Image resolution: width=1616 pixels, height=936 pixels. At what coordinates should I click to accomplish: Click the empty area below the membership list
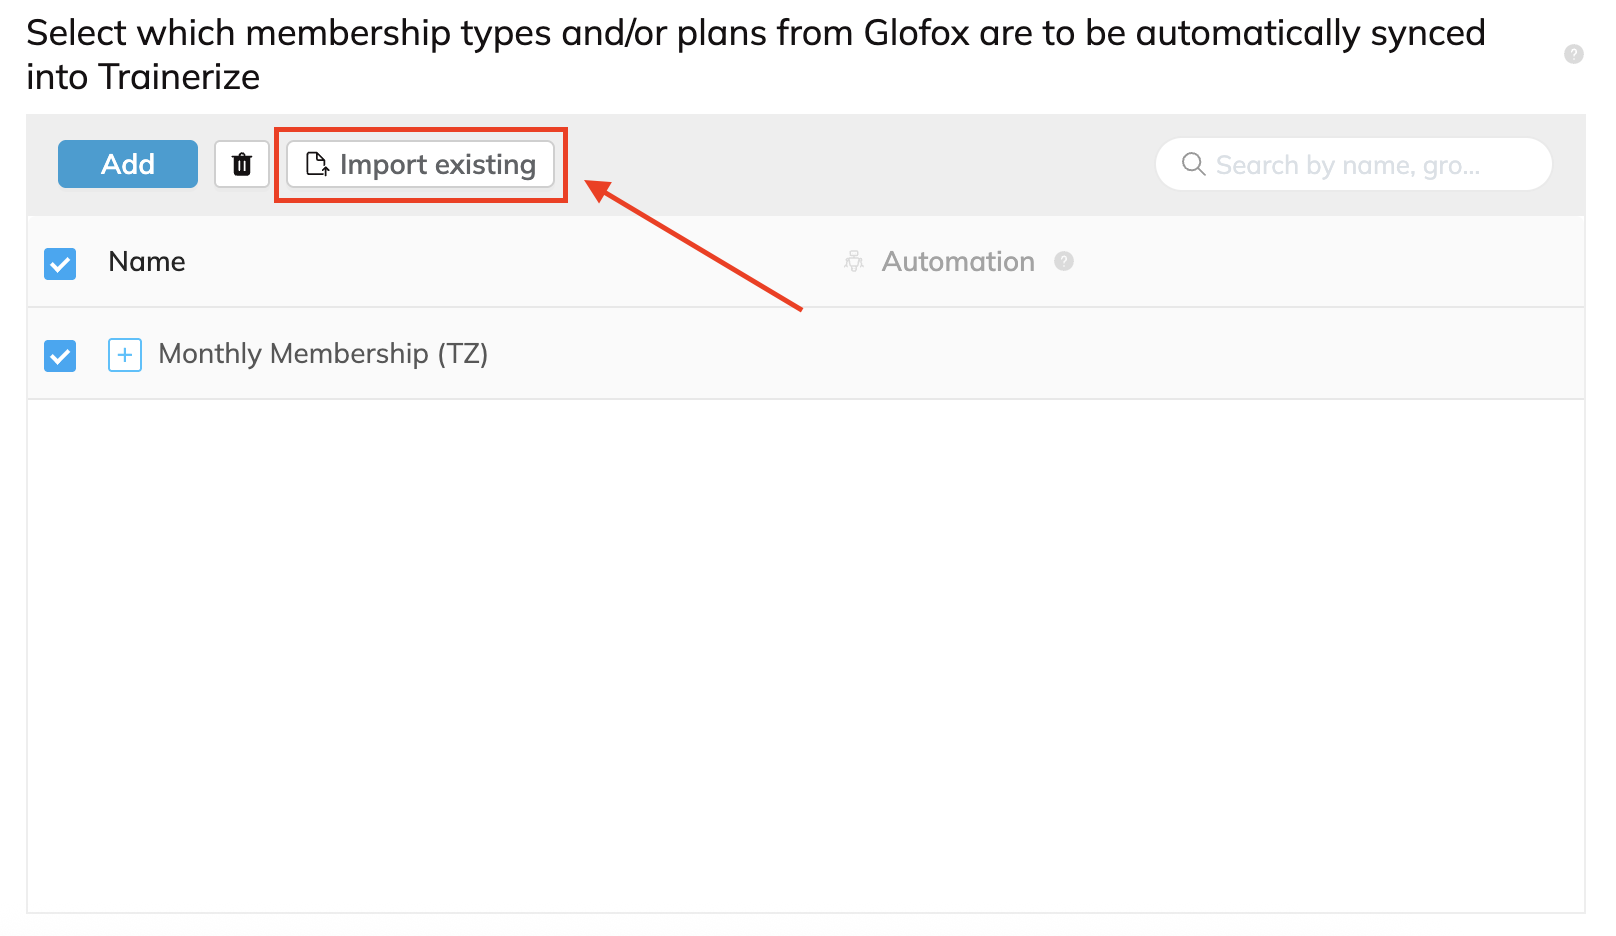click(x=806, y=655)
